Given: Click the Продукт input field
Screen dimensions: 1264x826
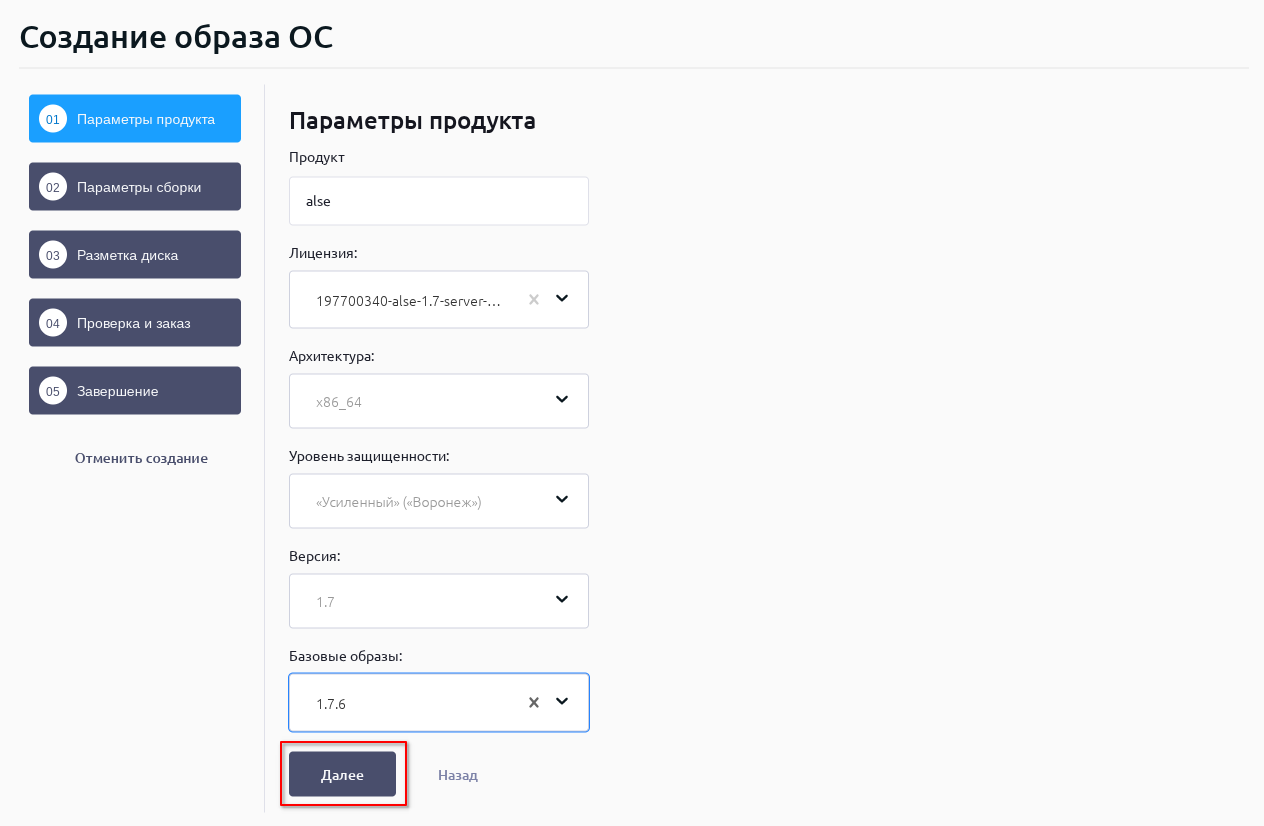Looking at the screenshot, I should (439, 201).
